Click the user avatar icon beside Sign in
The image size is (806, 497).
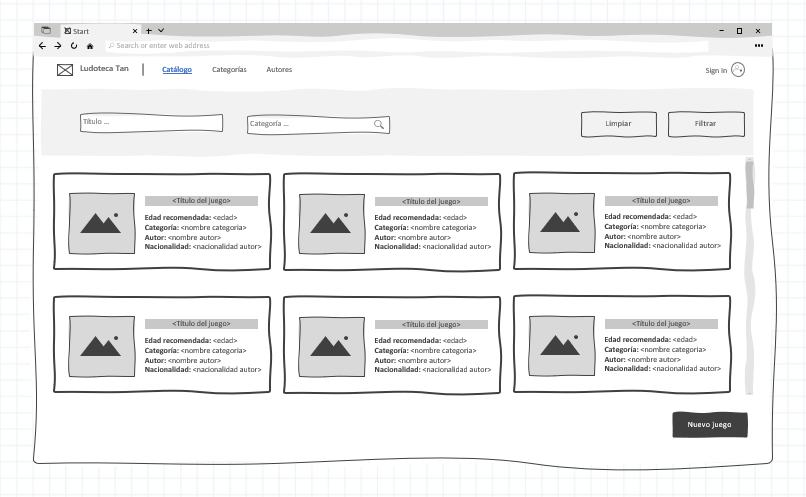738,70
